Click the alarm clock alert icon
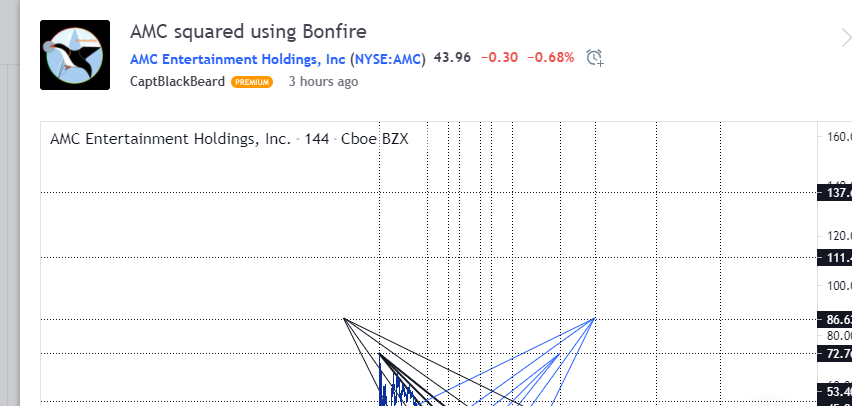 [595, 58]
